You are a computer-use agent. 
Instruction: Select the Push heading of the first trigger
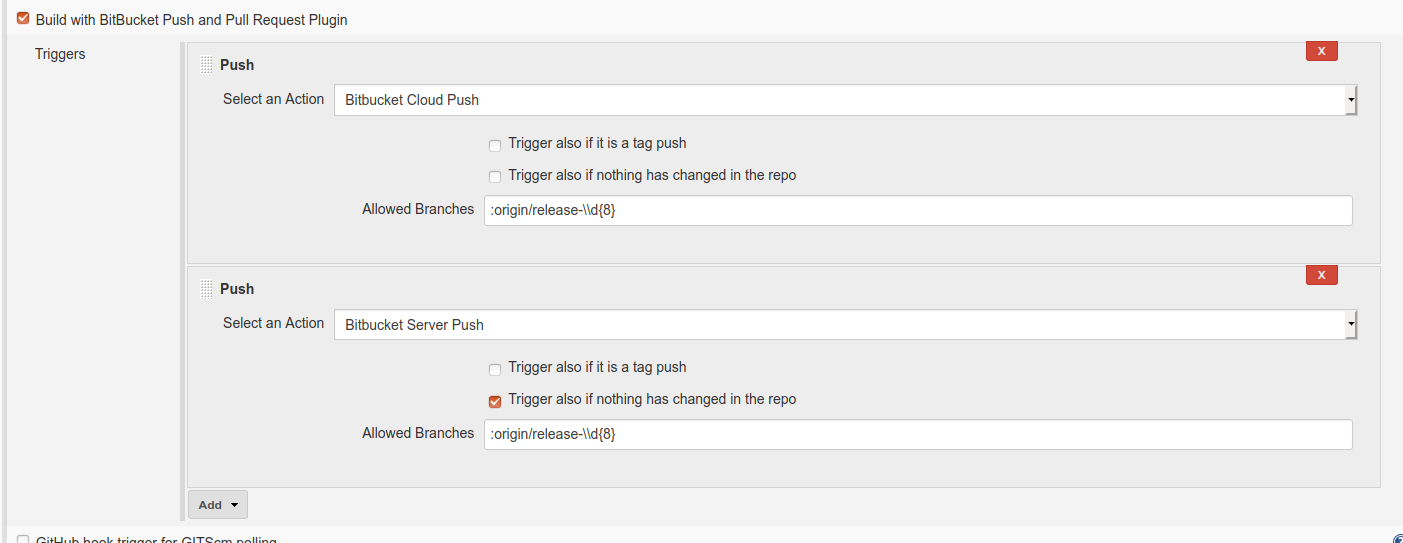tap(237, 65)
